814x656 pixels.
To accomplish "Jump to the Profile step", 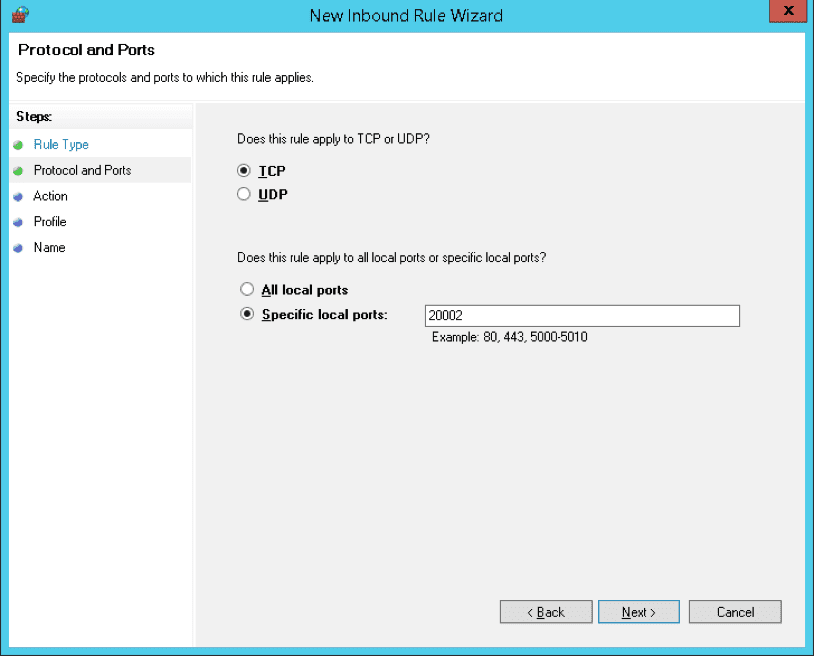I will [x=50, y=222].
